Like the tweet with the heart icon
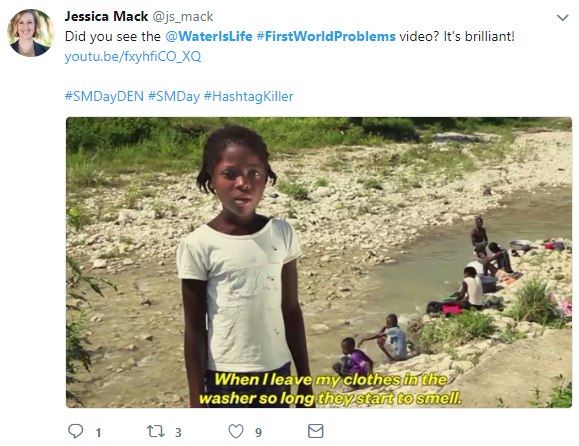Screen dimensions: 579x446 [236, 431]
